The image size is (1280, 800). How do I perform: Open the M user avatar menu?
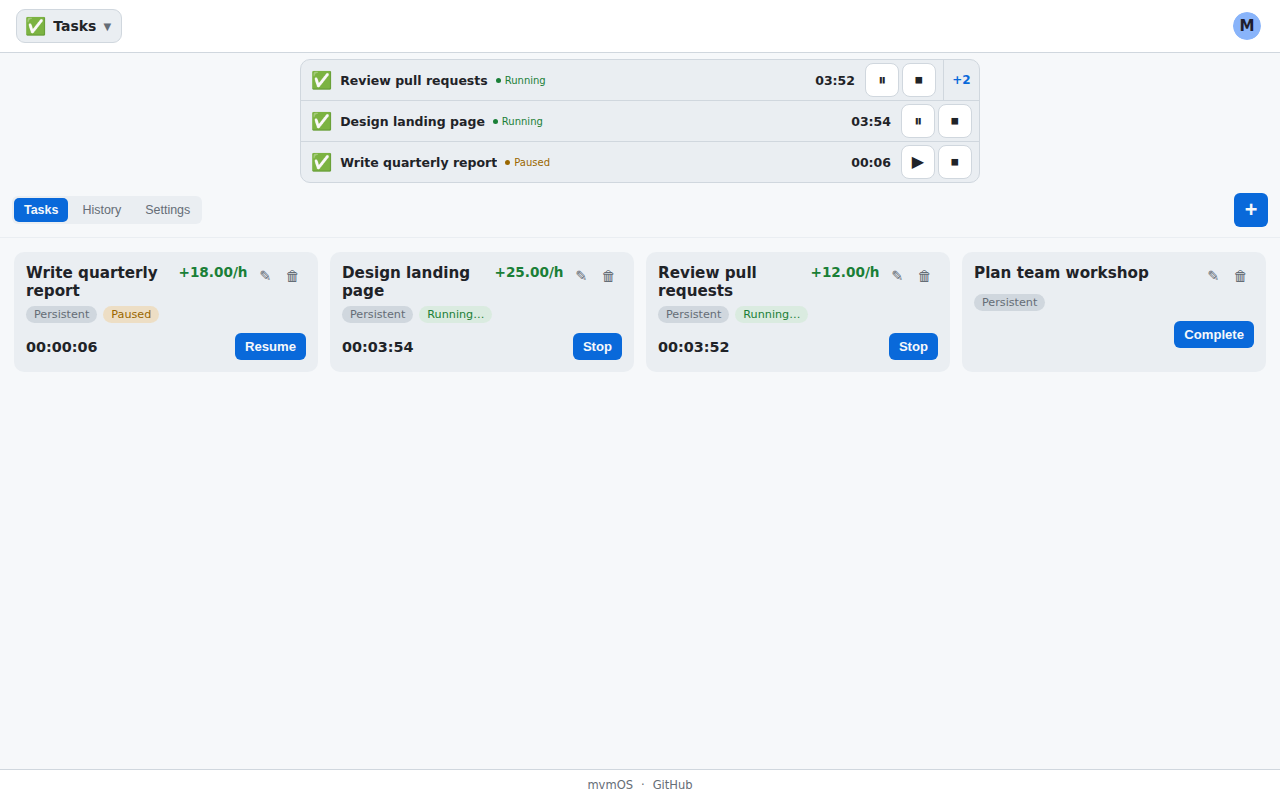pyautogui.click(x=1247, y=26)
